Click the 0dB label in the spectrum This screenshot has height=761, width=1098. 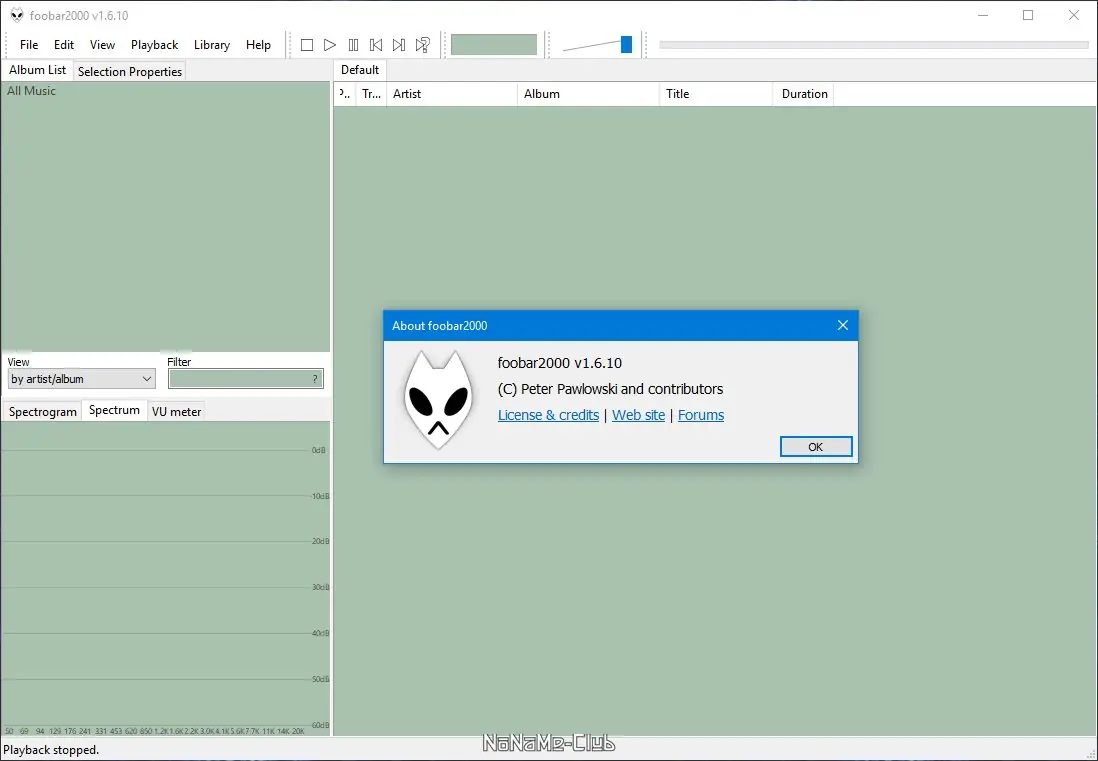pyautogui.click(x=319, y=450)
